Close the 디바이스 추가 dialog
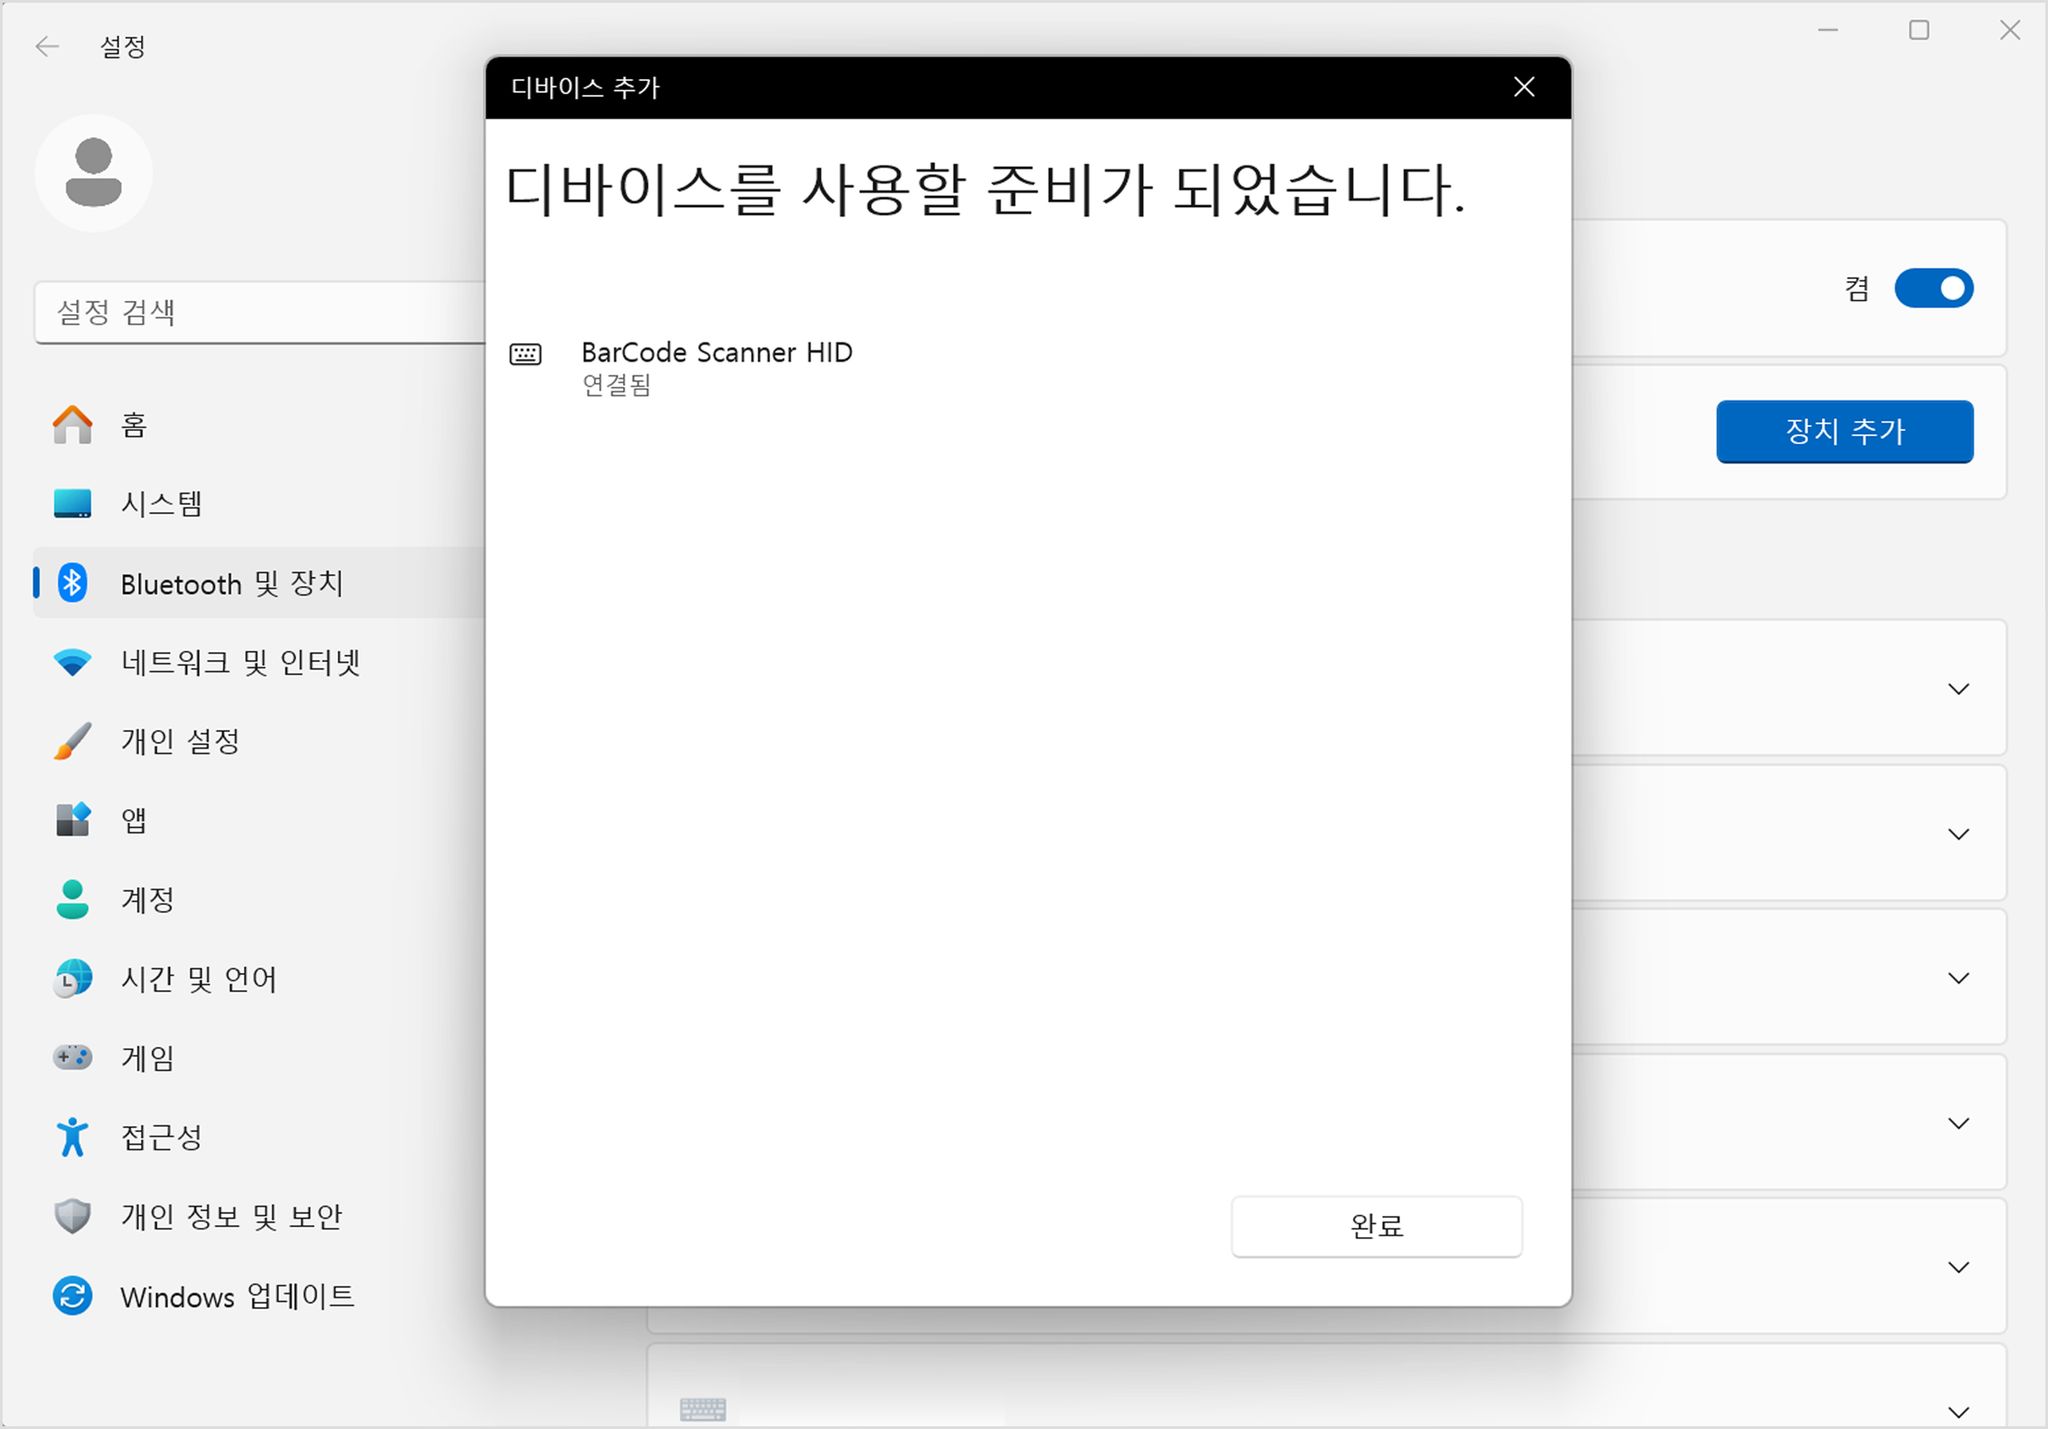Screen dimensions: 2048x1429 [1524, 87]
